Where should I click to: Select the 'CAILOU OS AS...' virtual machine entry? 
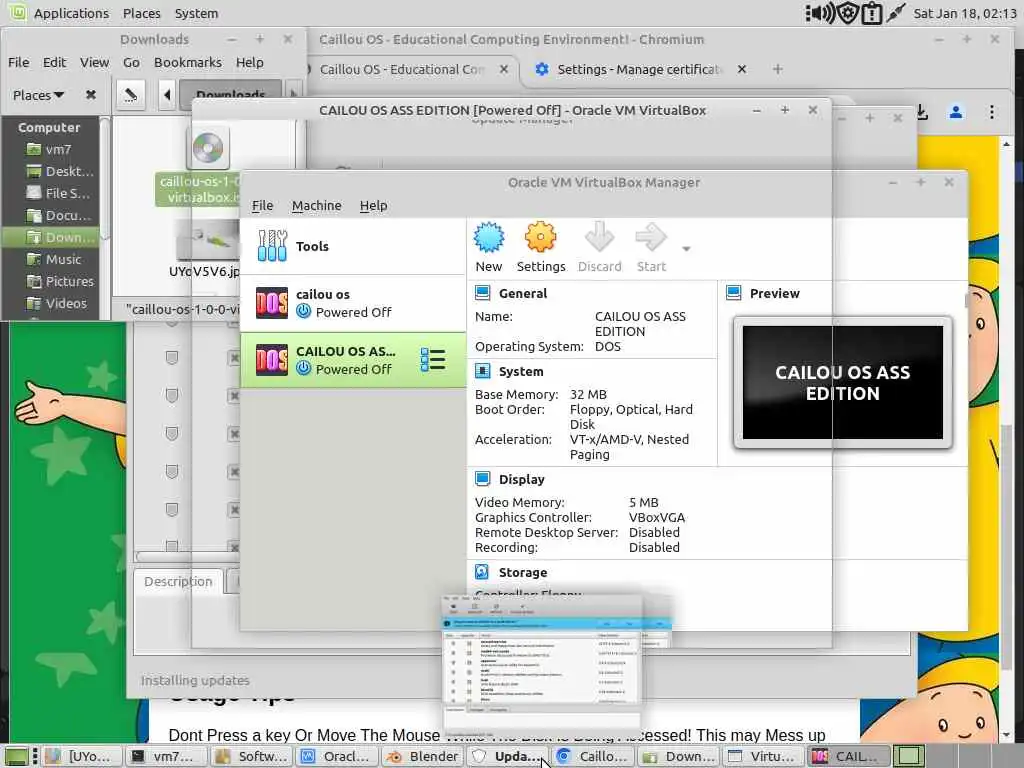coord(353,360)
